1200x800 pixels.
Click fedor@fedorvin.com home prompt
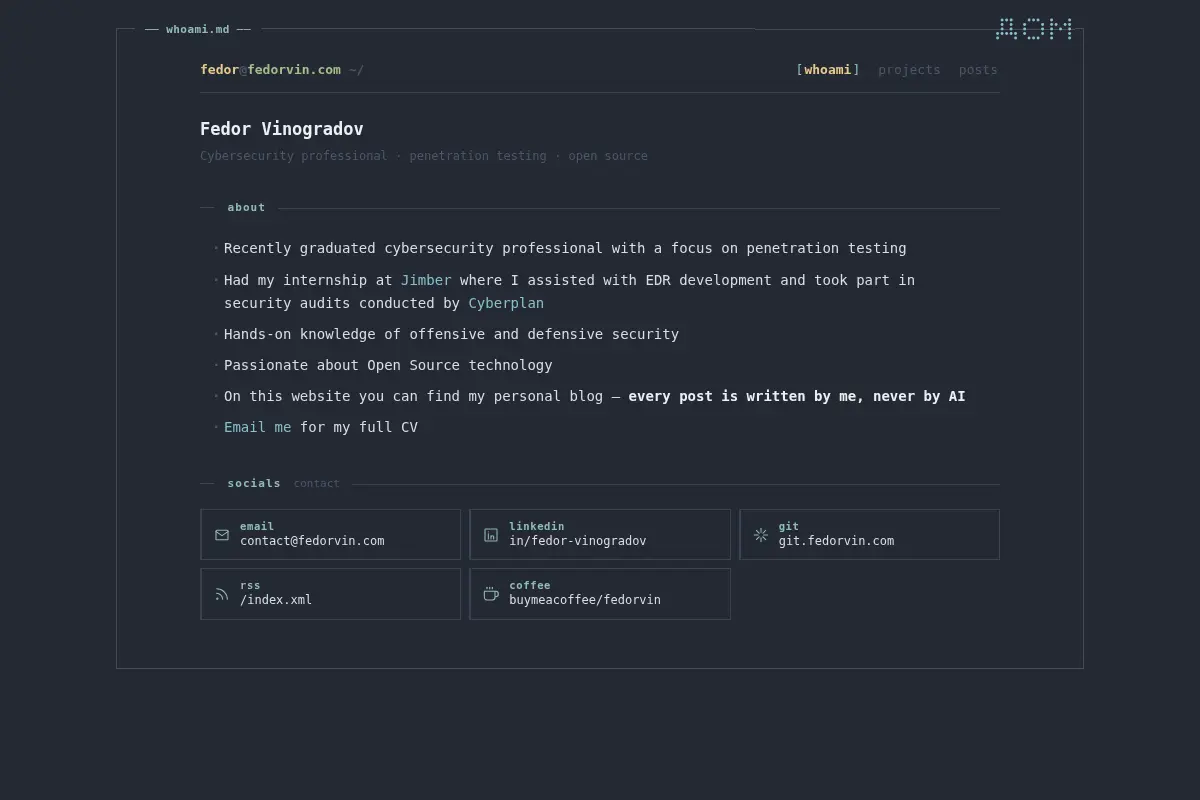coord(282,70)
